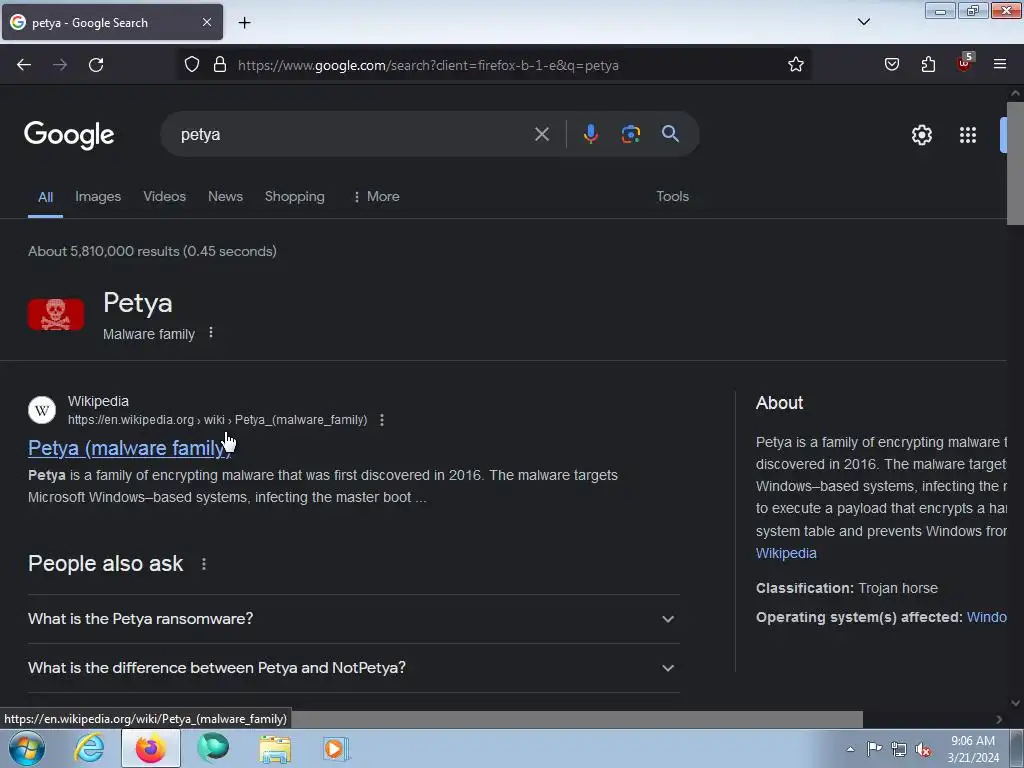Go back with the browser back arrow

[24, 65]
